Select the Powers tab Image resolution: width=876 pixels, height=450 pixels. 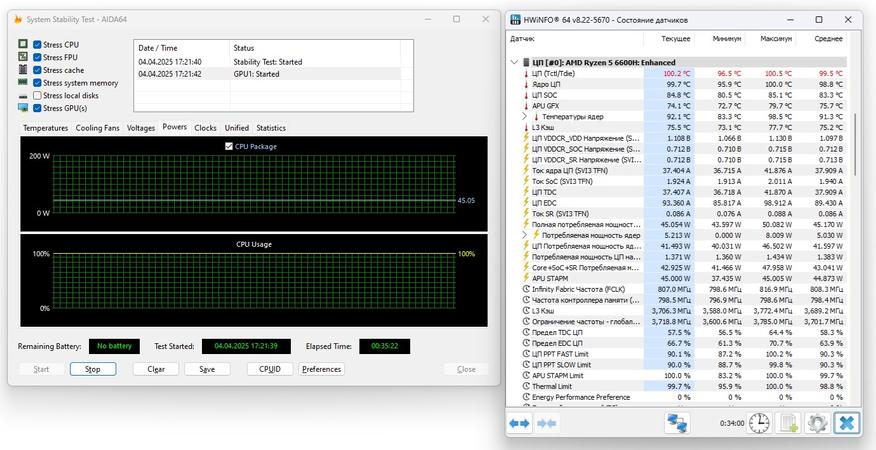click(x=175, y=127)
